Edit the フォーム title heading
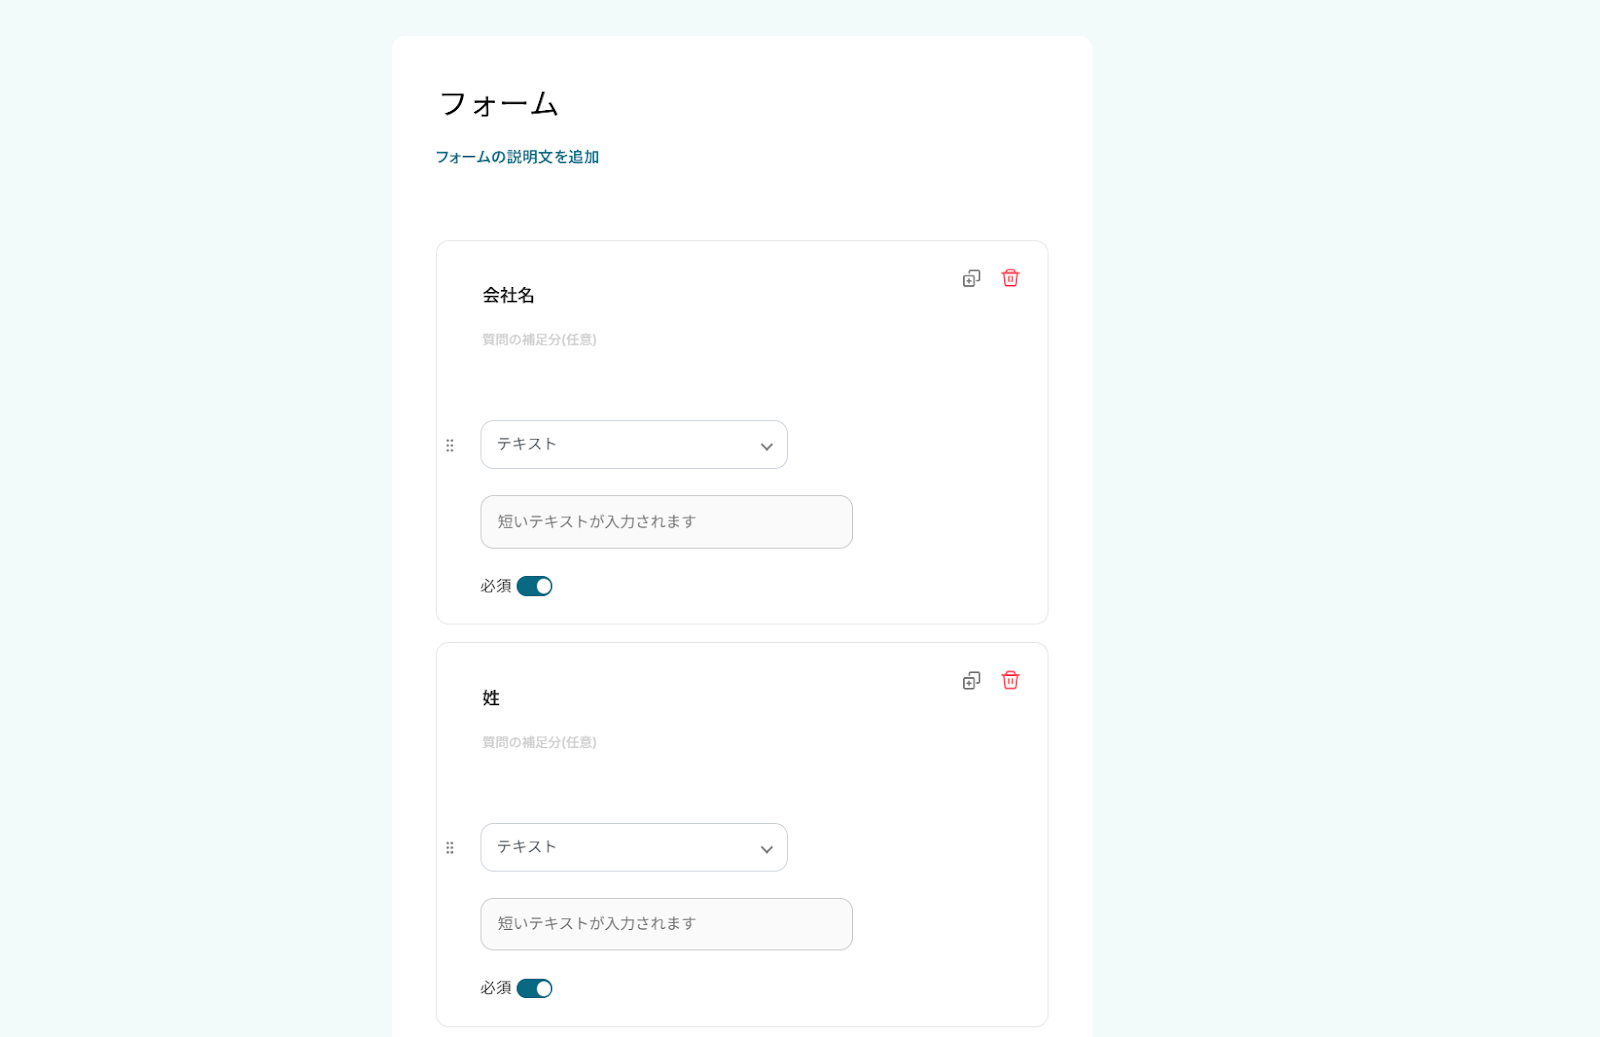Screen dimensions: 1600x1037 (499, 104)
